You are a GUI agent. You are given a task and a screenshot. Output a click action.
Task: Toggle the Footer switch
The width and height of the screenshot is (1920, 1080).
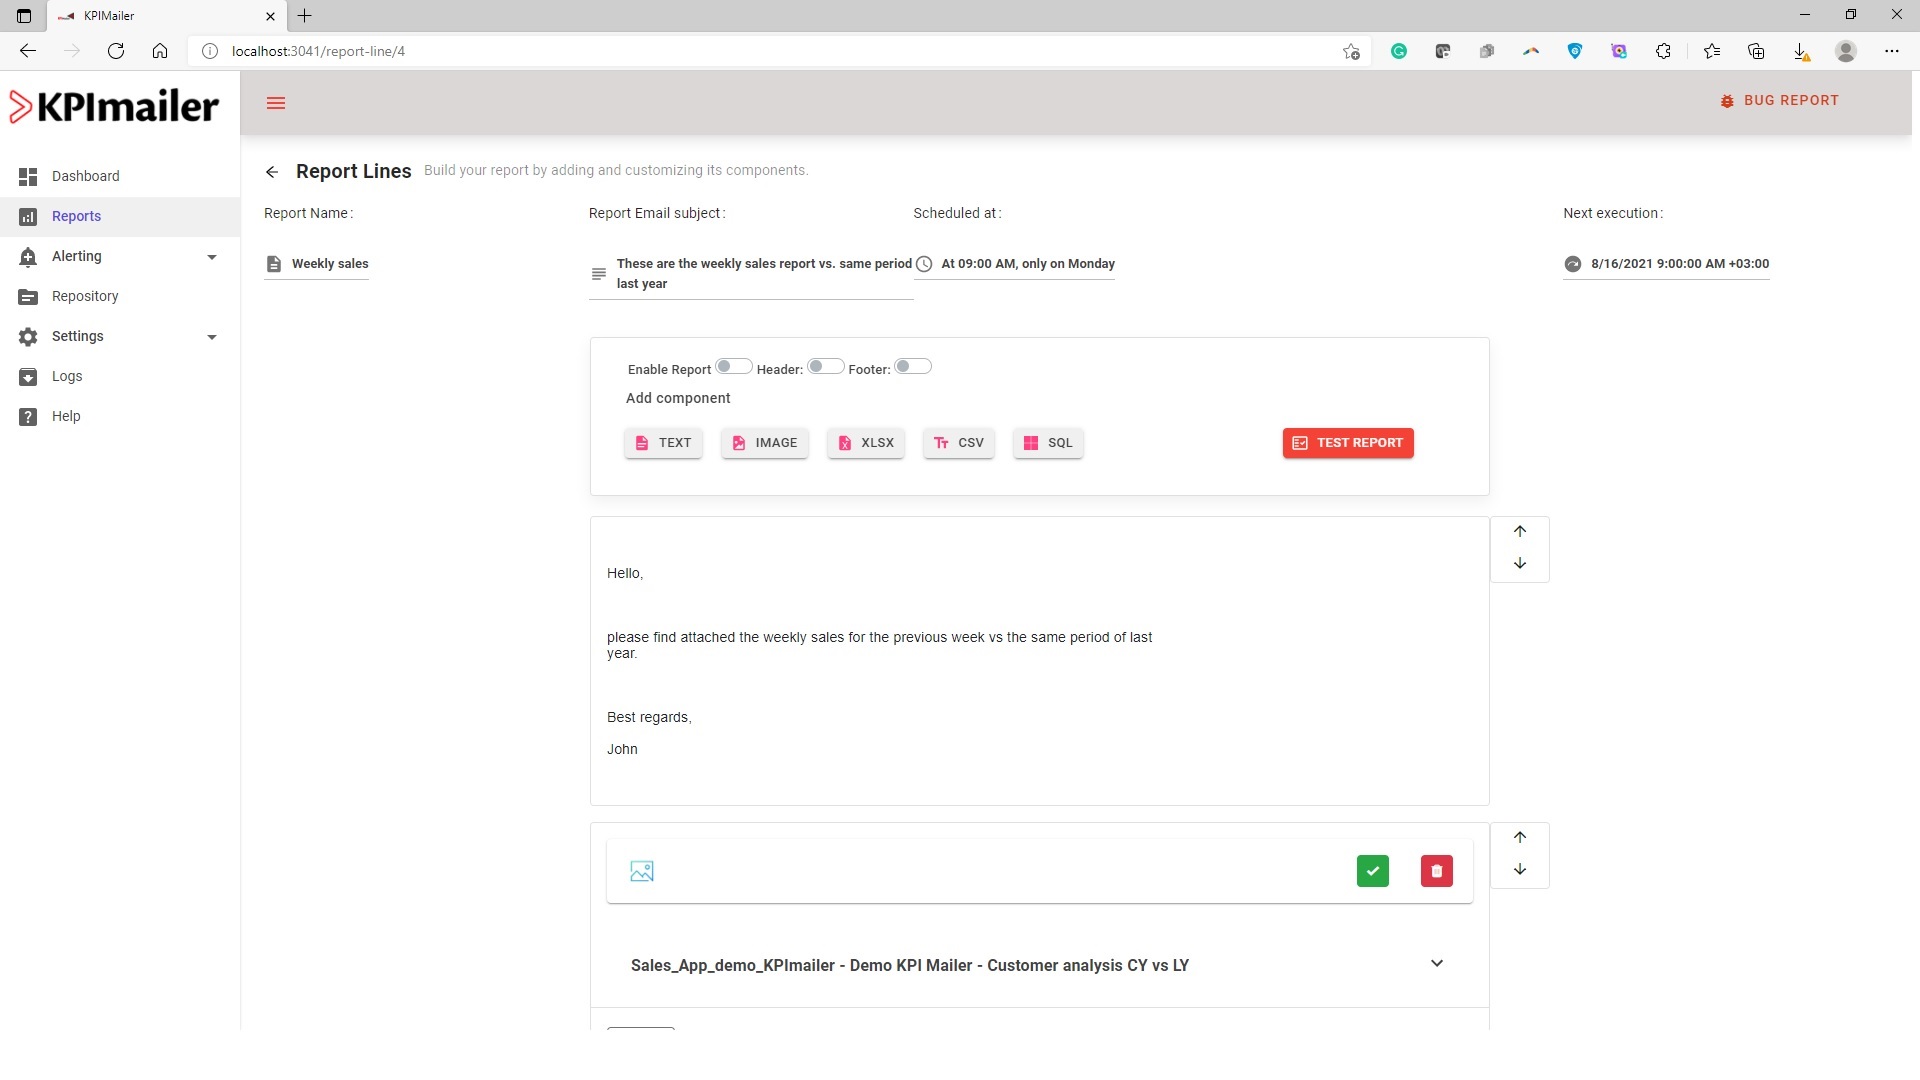912,367
